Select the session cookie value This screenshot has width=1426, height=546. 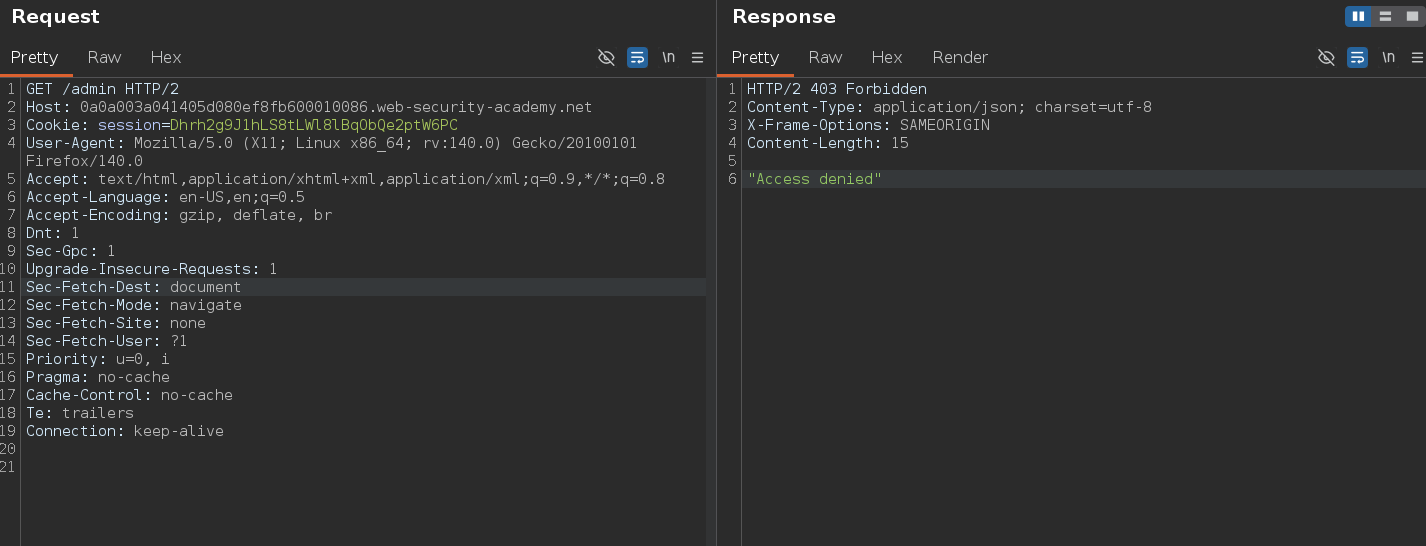314,125
